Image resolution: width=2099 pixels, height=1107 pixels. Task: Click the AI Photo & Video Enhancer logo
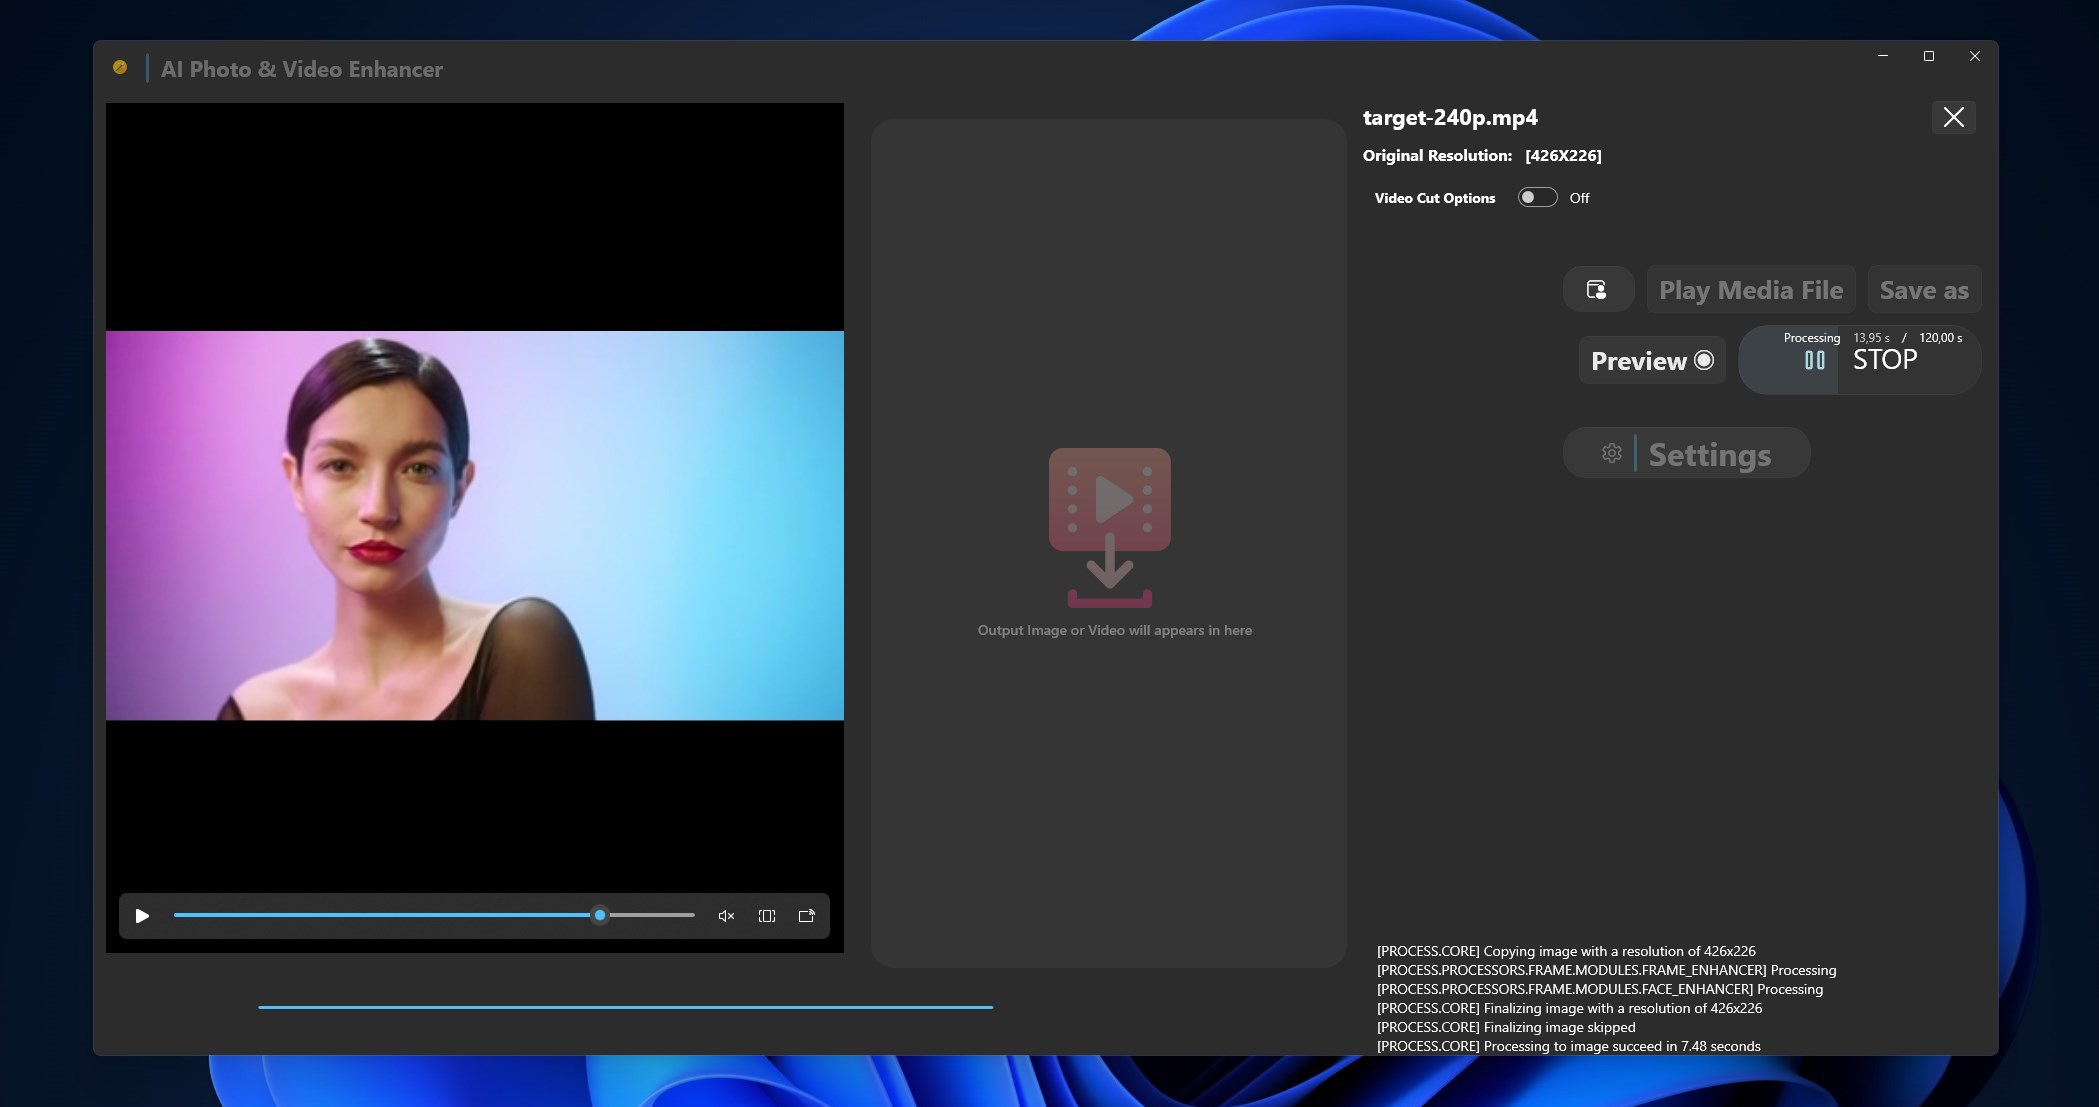click(121, 66)
